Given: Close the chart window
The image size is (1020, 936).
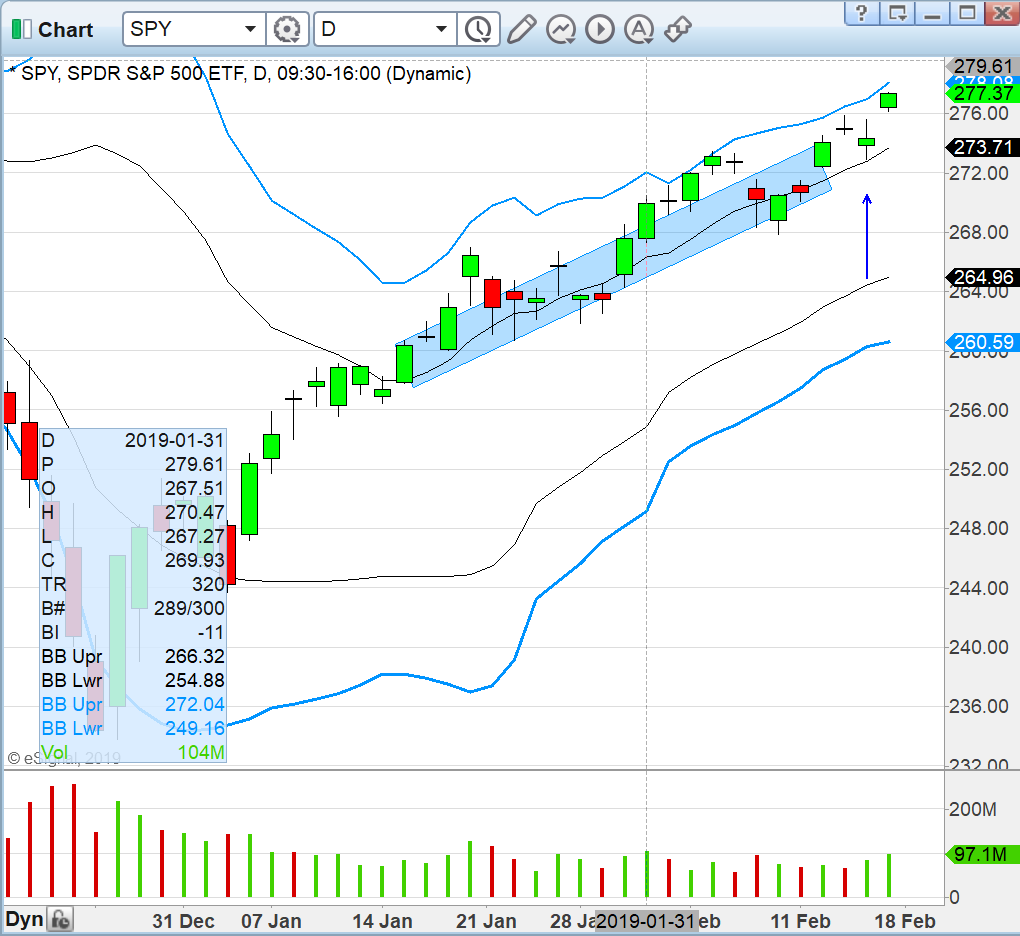Looking at the screenshot, I should tap(1002, 12).
